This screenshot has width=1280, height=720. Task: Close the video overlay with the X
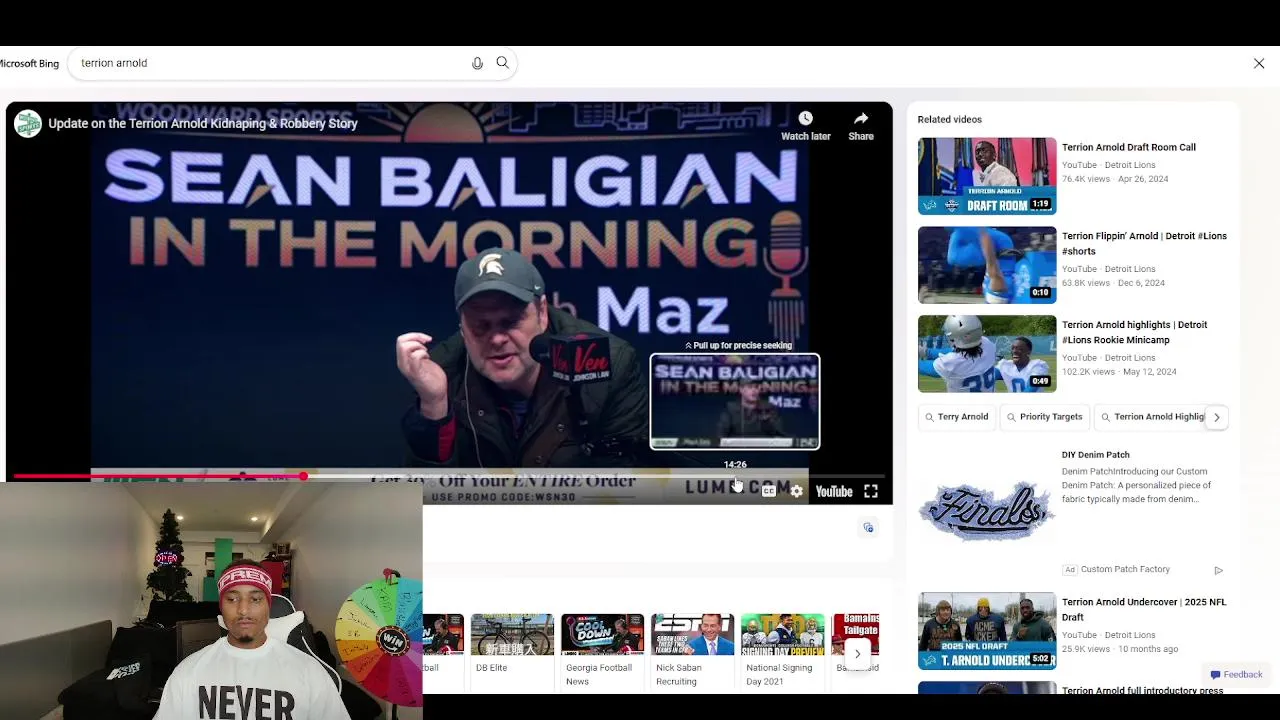1259,63
